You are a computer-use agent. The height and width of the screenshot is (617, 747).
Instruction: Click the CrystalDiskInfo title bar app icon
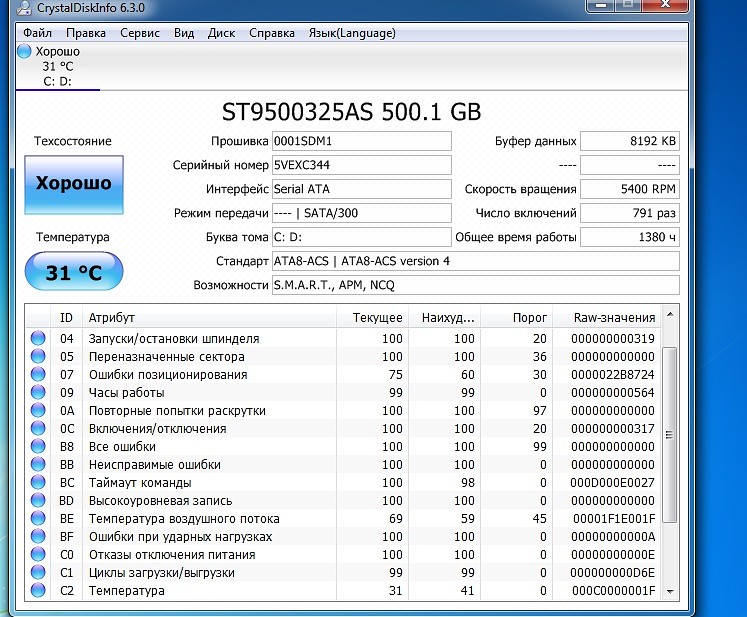coord(24,8)
